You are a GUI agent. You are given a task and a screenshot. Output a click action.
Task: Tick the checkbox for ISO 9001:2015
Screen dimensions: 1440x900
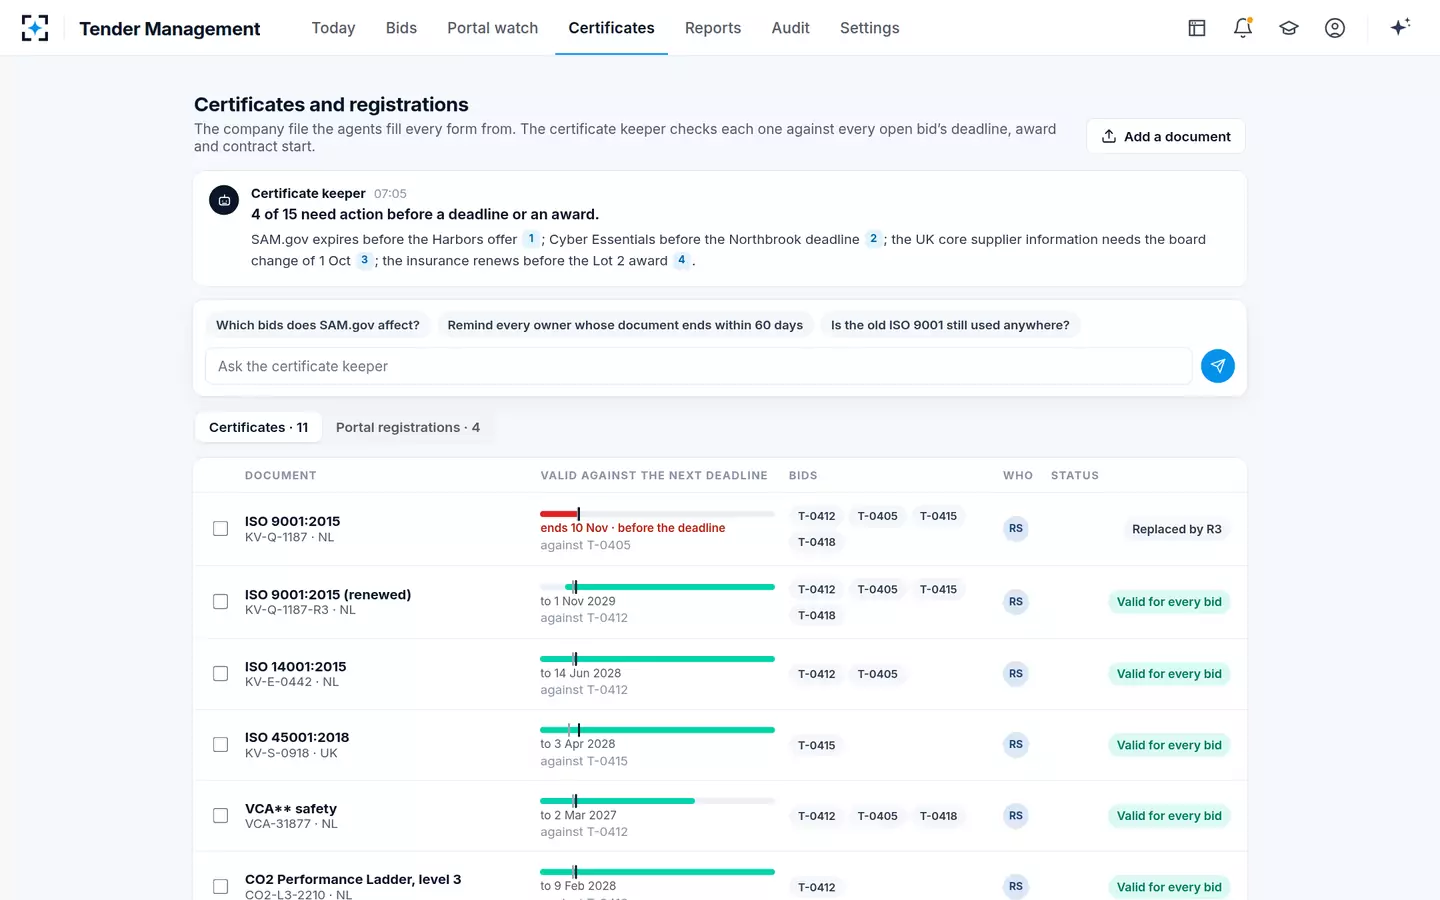click(220, 529)
